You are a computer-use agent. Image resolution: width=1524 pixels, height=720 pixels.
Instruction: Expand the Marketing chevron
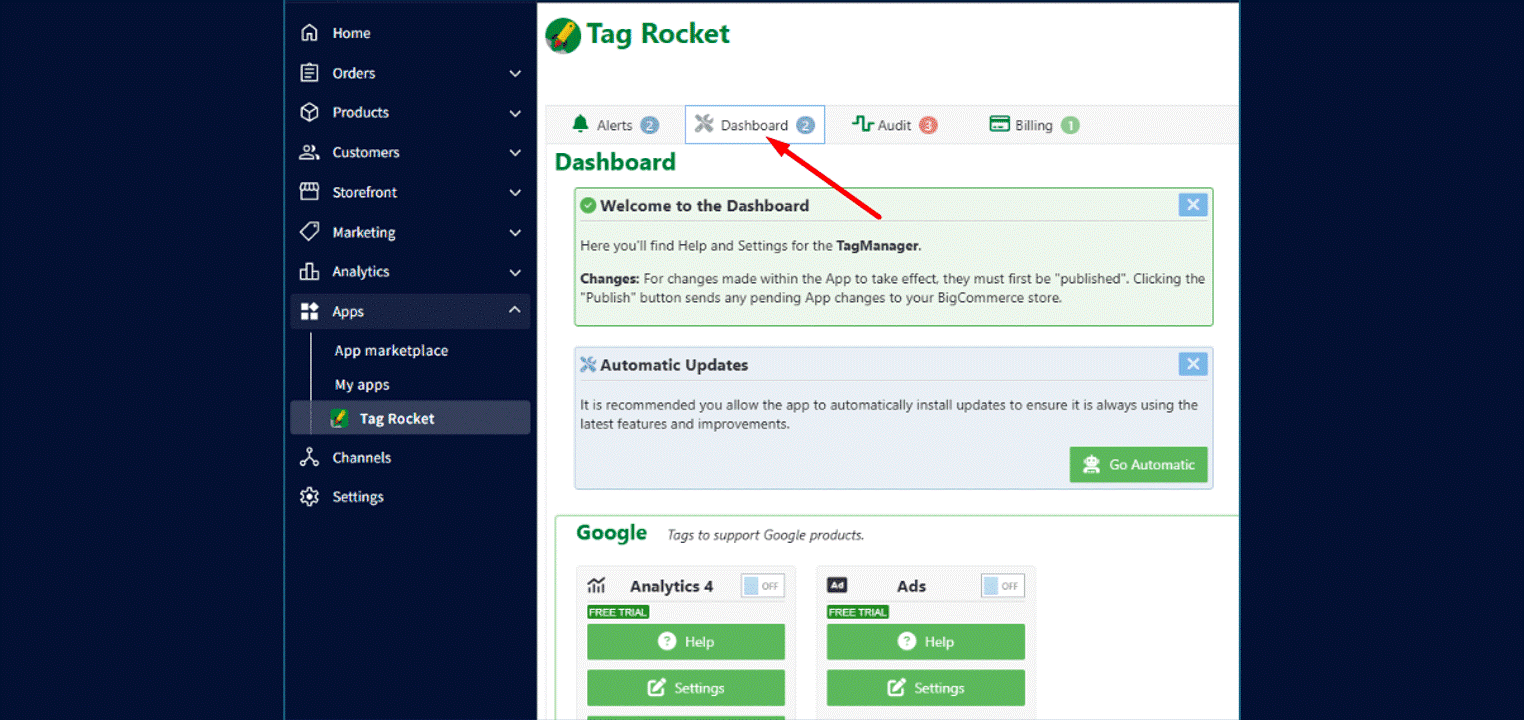click(x=515, y=232)
